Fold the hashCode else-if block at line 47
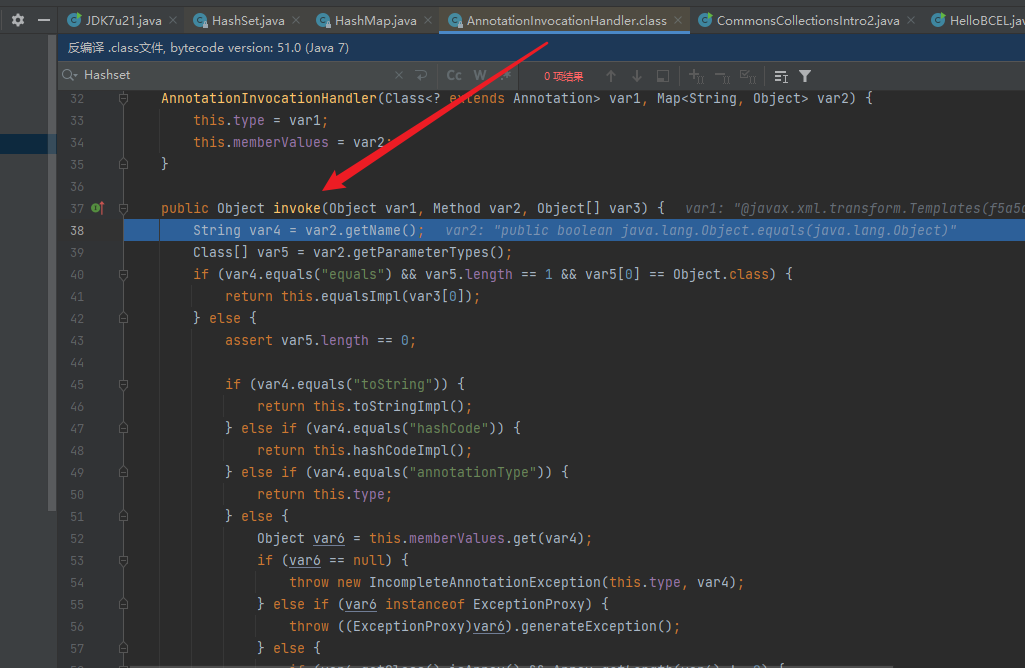 point(123,428)
